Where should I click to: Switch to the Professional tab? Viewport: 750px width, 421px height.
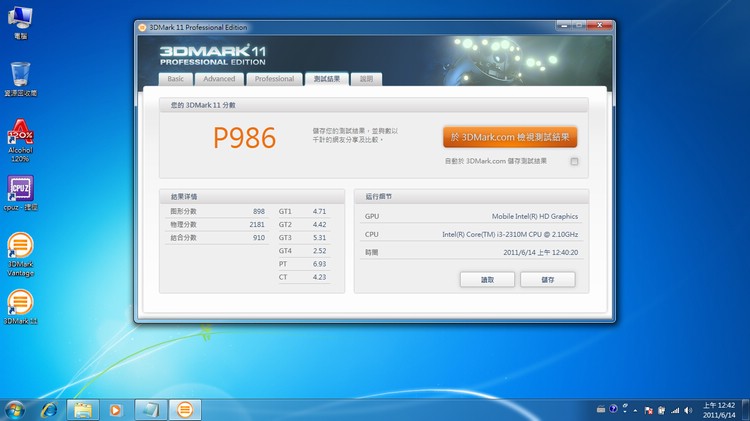point(274,79)
